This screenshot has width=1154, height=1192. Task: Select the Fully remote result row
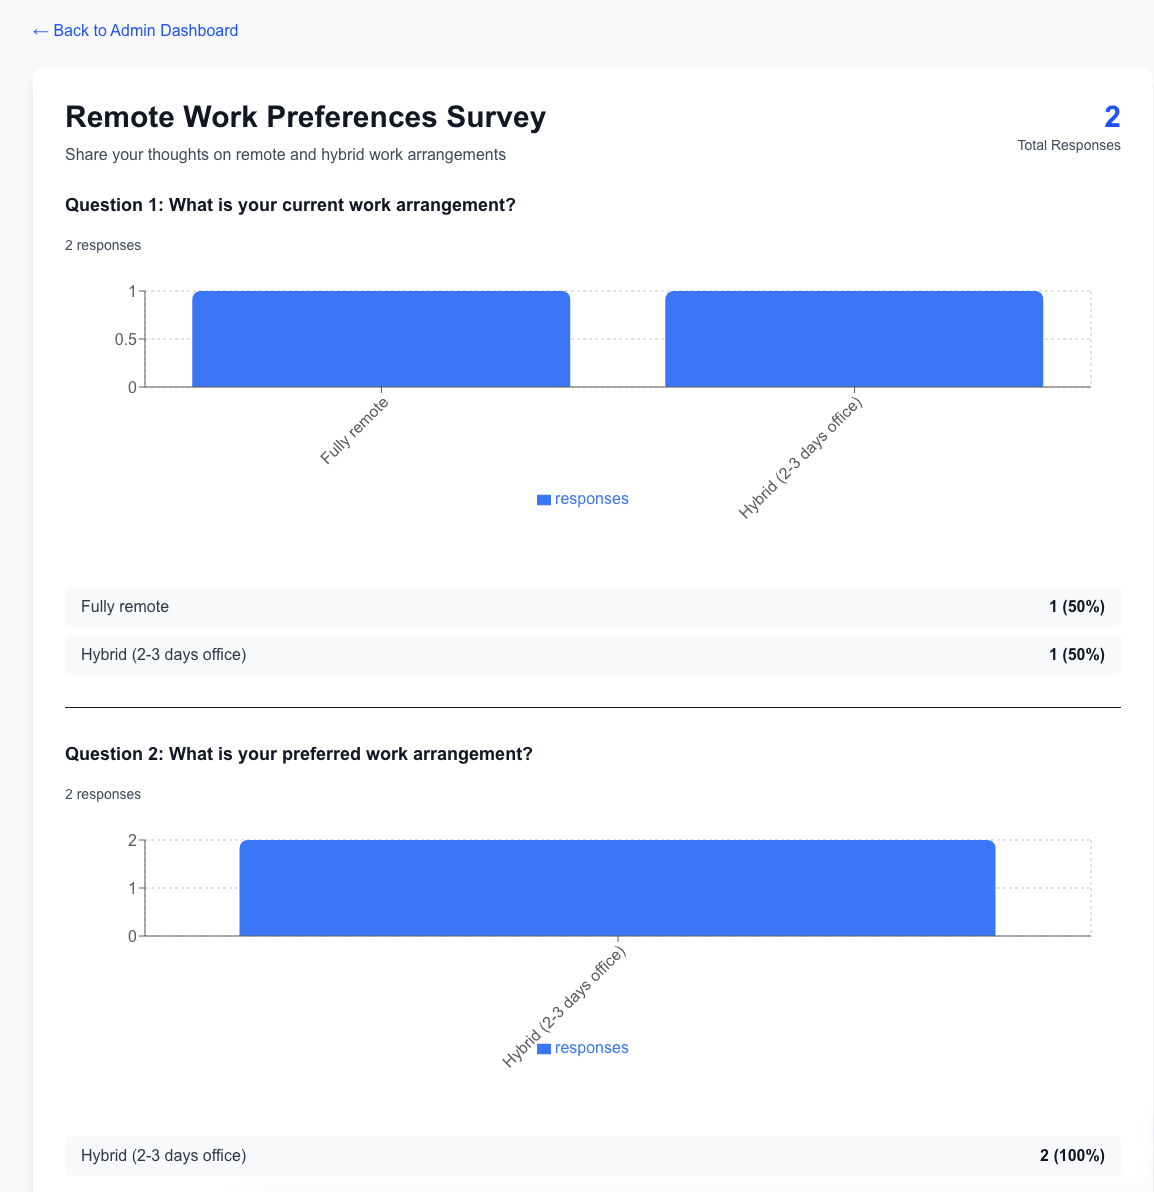592,607
